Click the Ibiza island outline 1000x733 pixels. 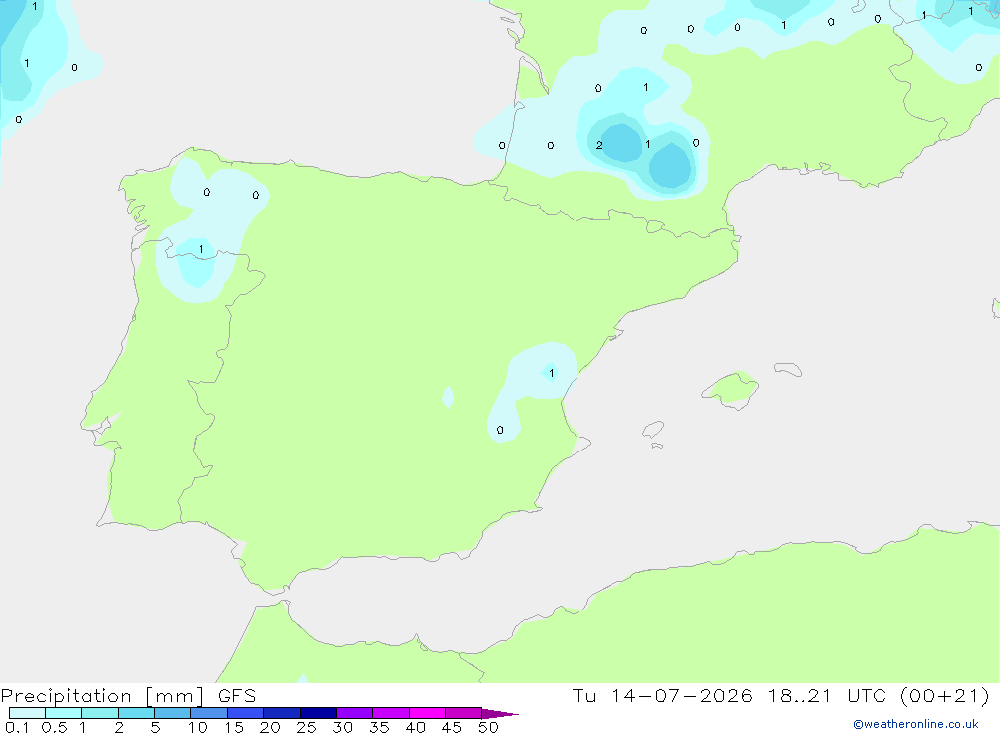(653, 429)
